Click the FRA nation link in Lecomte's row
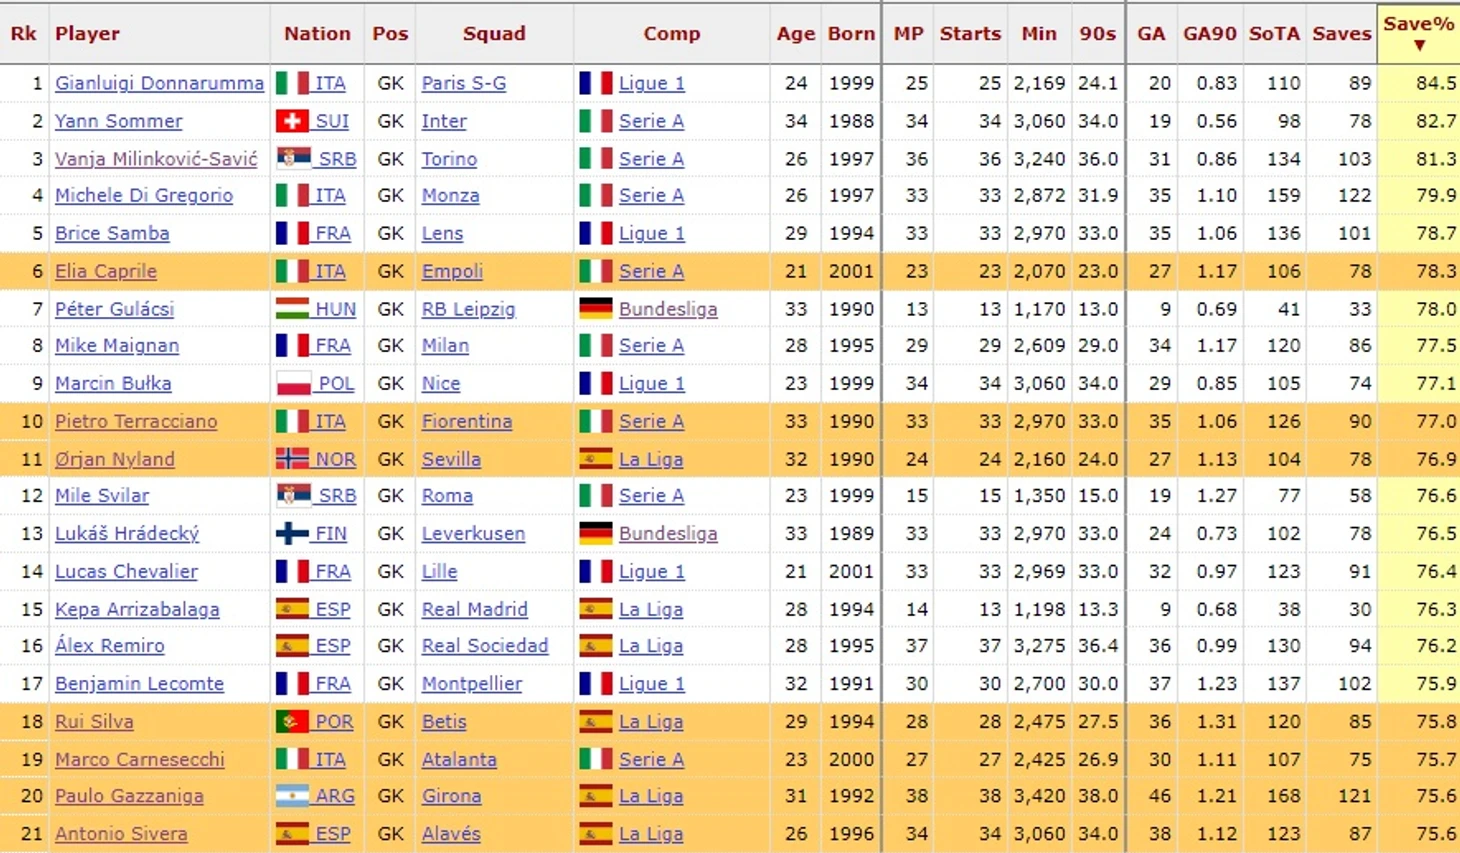The width and height of the screenshot is (1460, 853). click(x=333, y=684)
